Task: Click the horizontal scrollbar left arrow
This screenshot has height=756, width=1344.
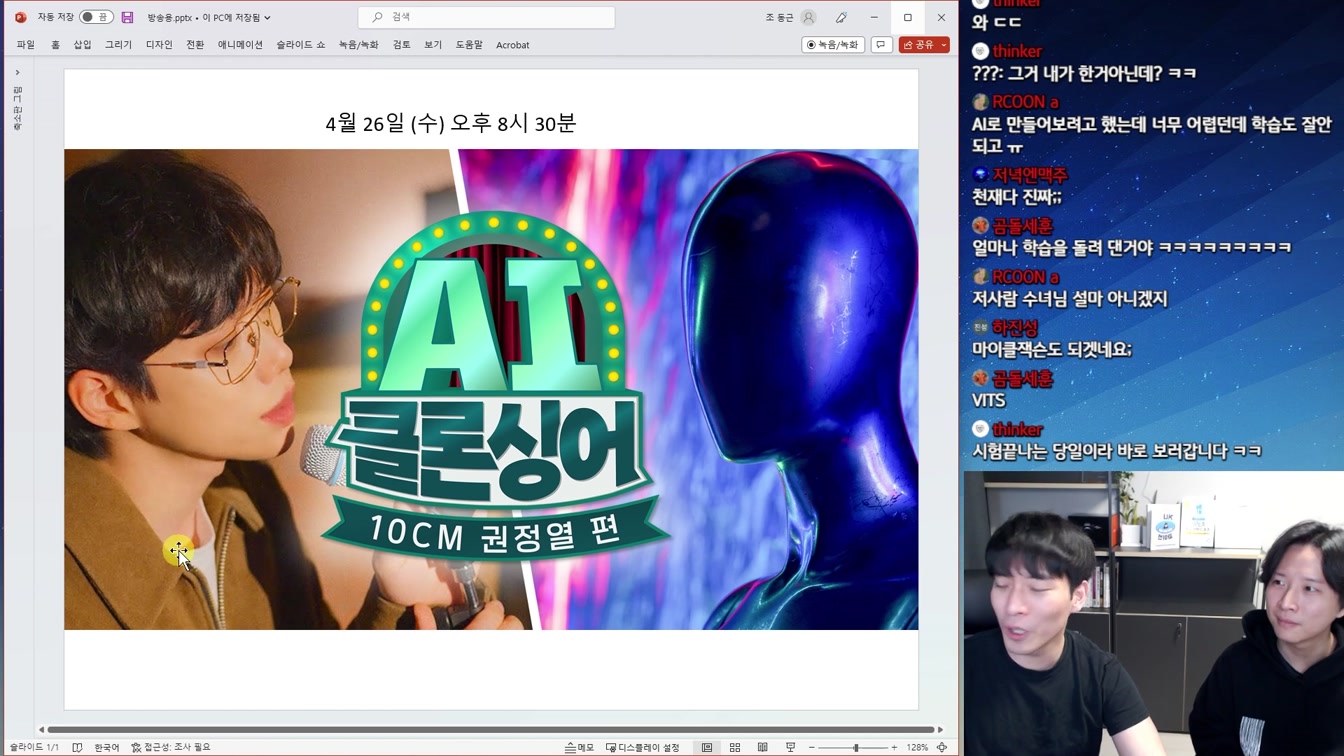Action: 41,730
